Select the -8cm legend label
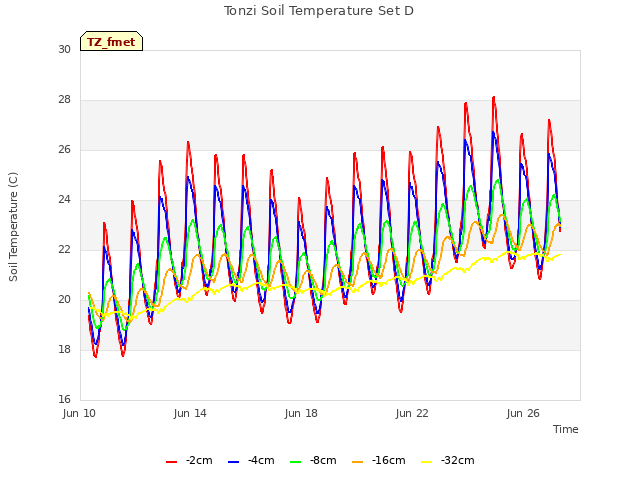This screenshot has width=640, height=480. tap(323, 460)
